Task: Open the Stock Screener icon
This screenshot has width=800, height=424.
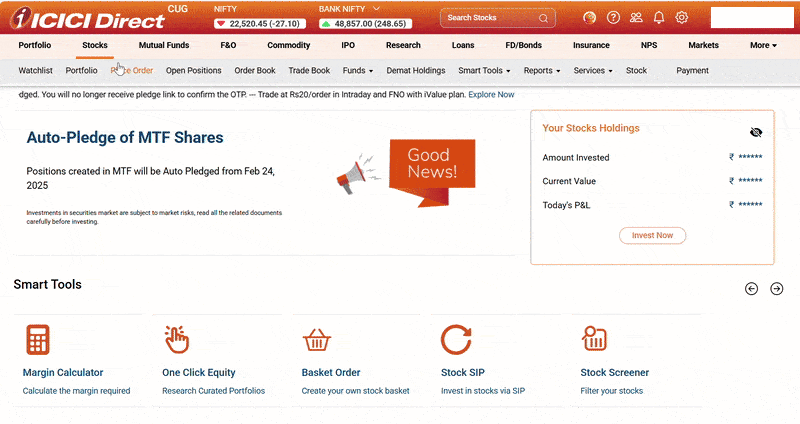Action: [595, 340]
